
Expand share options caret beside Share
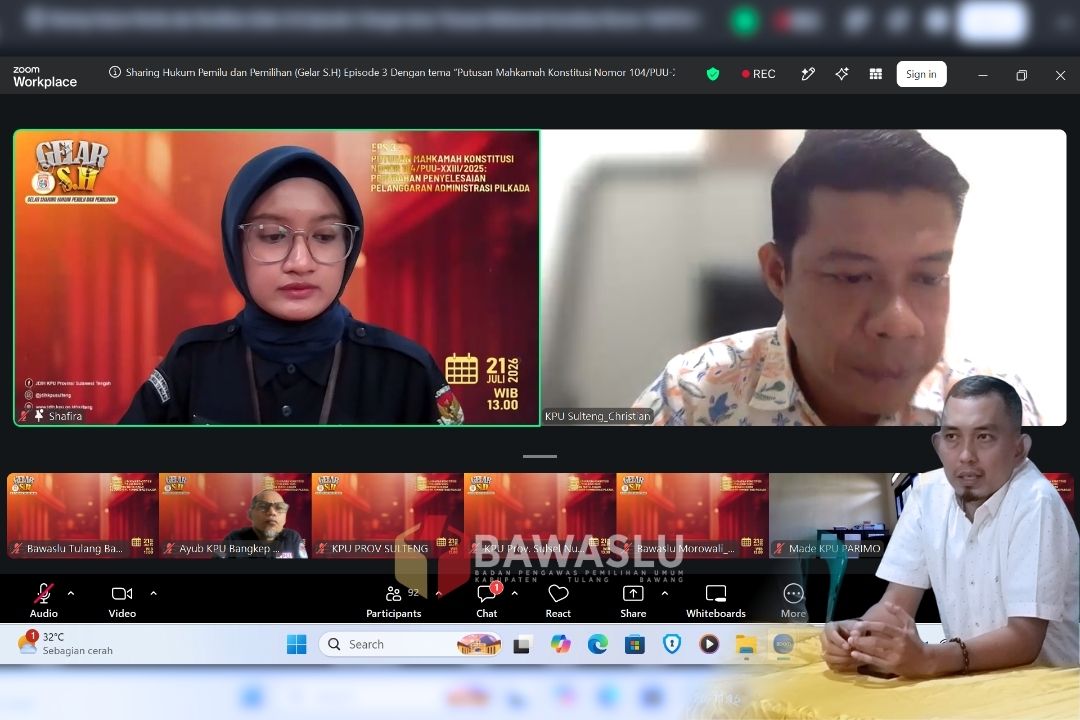pos(664,593)
